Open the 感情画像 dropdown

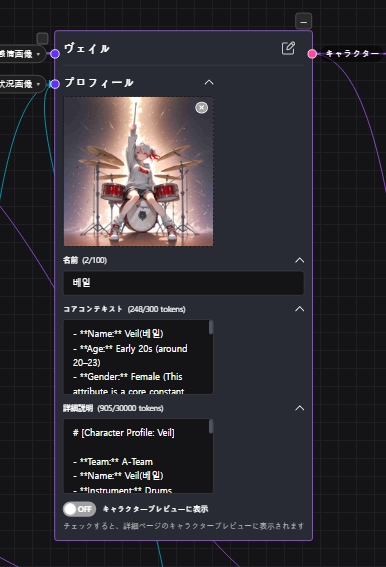[x=21, y=54]
